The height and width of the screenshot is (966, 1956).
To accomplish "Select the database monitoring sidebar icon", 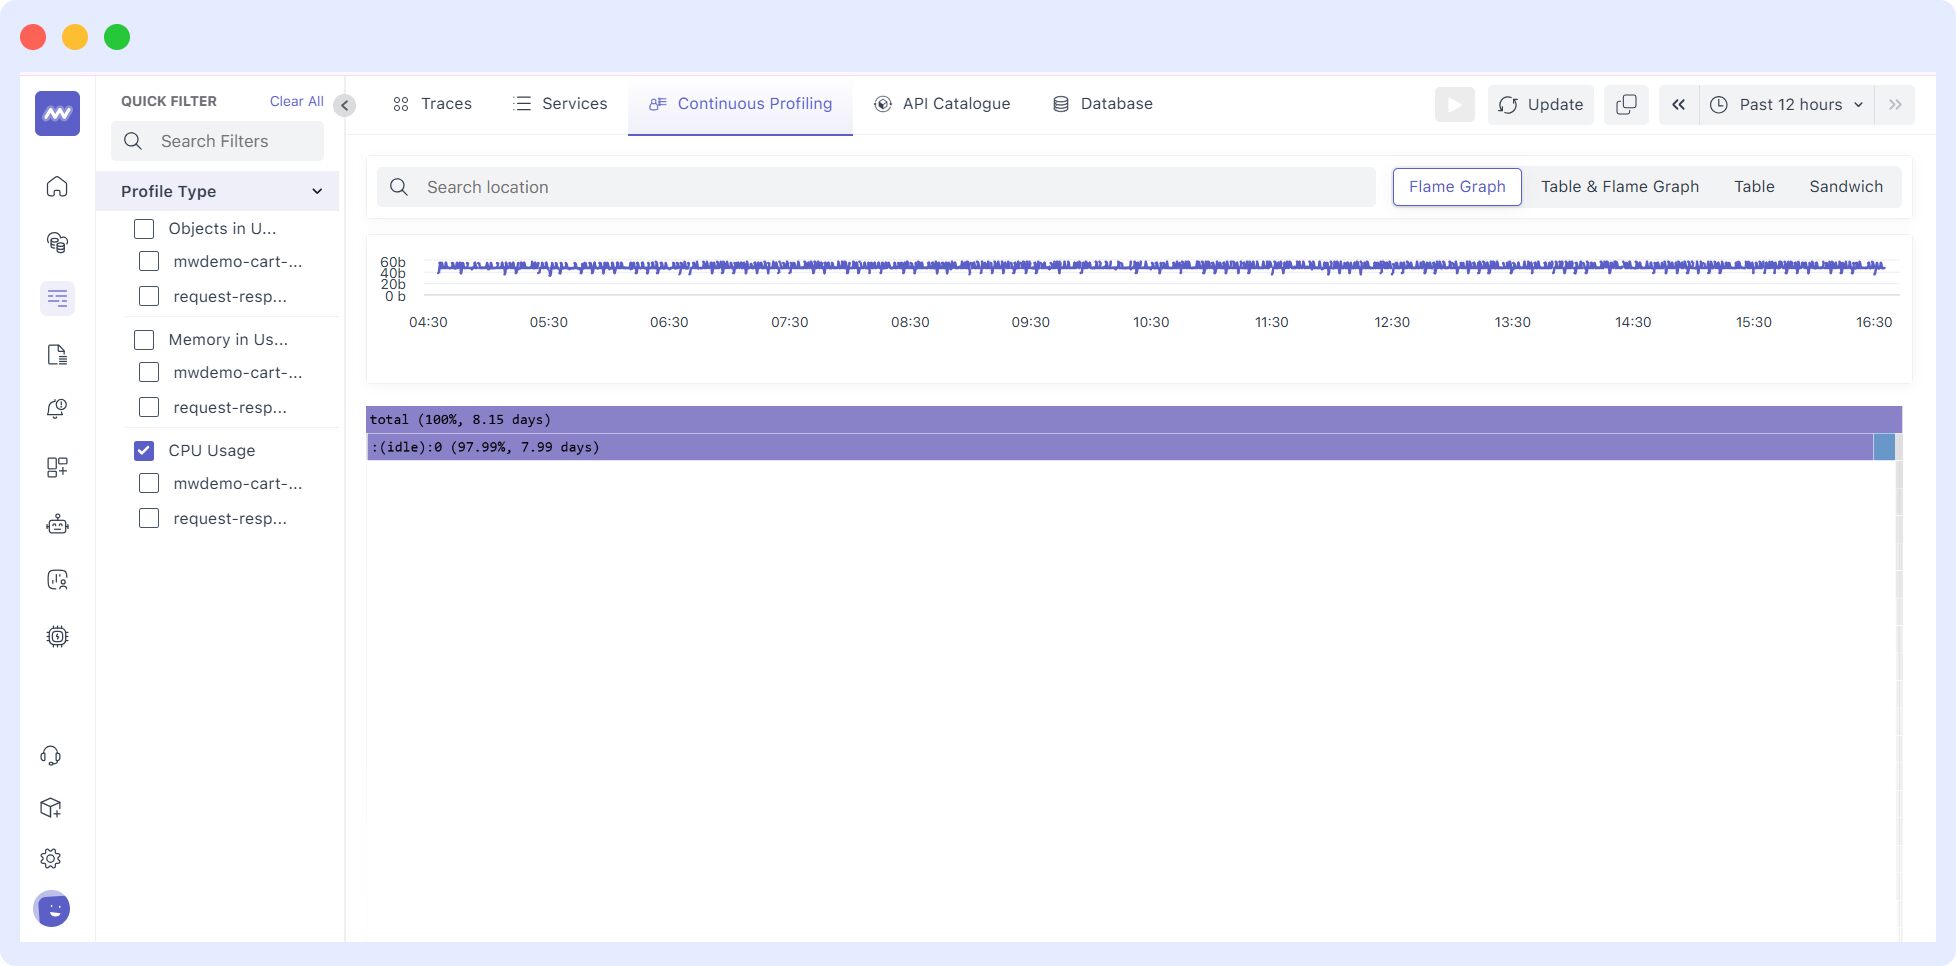I will [57, 243].
